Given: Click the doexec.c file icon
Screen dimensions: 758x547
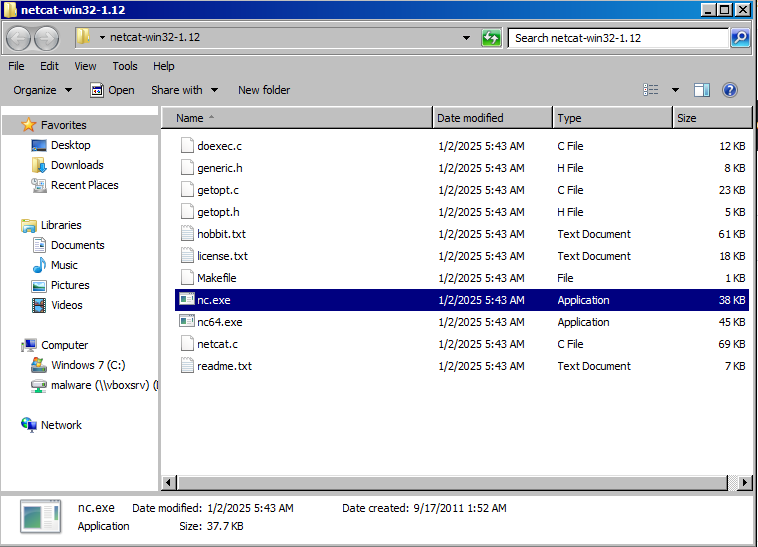Looking at the screenshot, I should pos(187,145).
